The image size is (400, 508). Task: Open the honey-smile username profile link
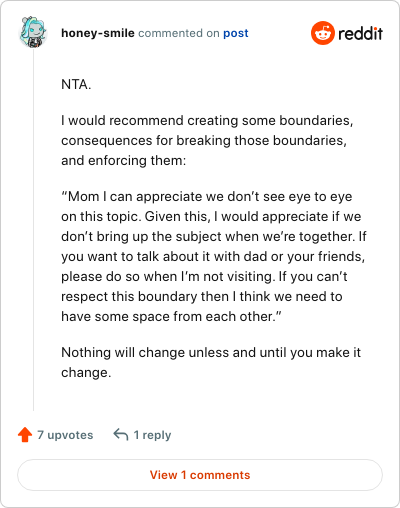(x=98, y=33)
